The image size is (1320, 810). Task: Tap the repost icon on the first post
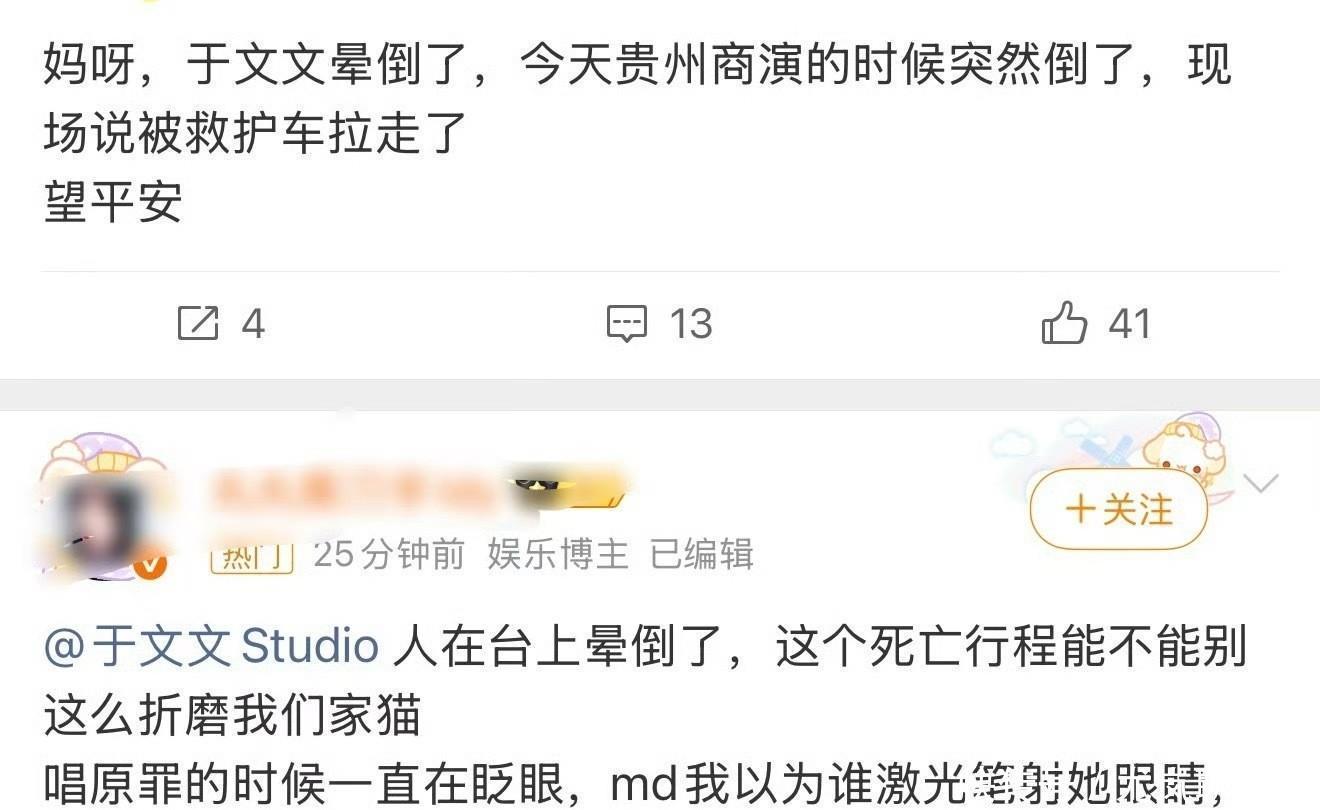coord(197,323)
